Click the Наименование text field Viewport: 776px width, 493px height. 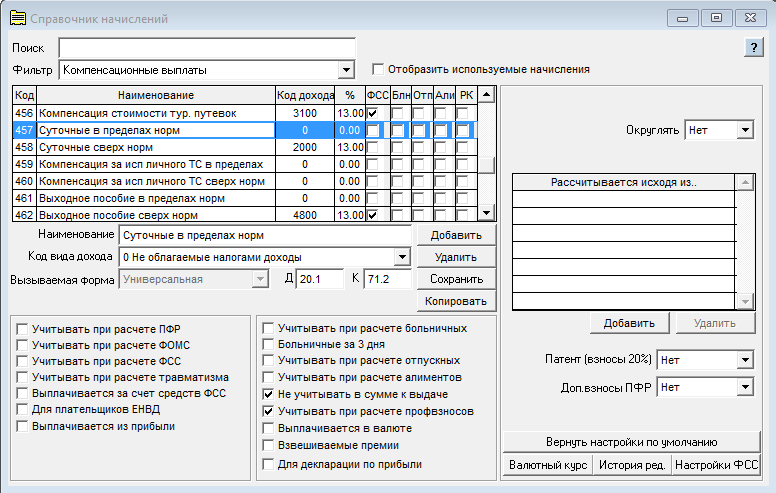click(x=265, y=235)
